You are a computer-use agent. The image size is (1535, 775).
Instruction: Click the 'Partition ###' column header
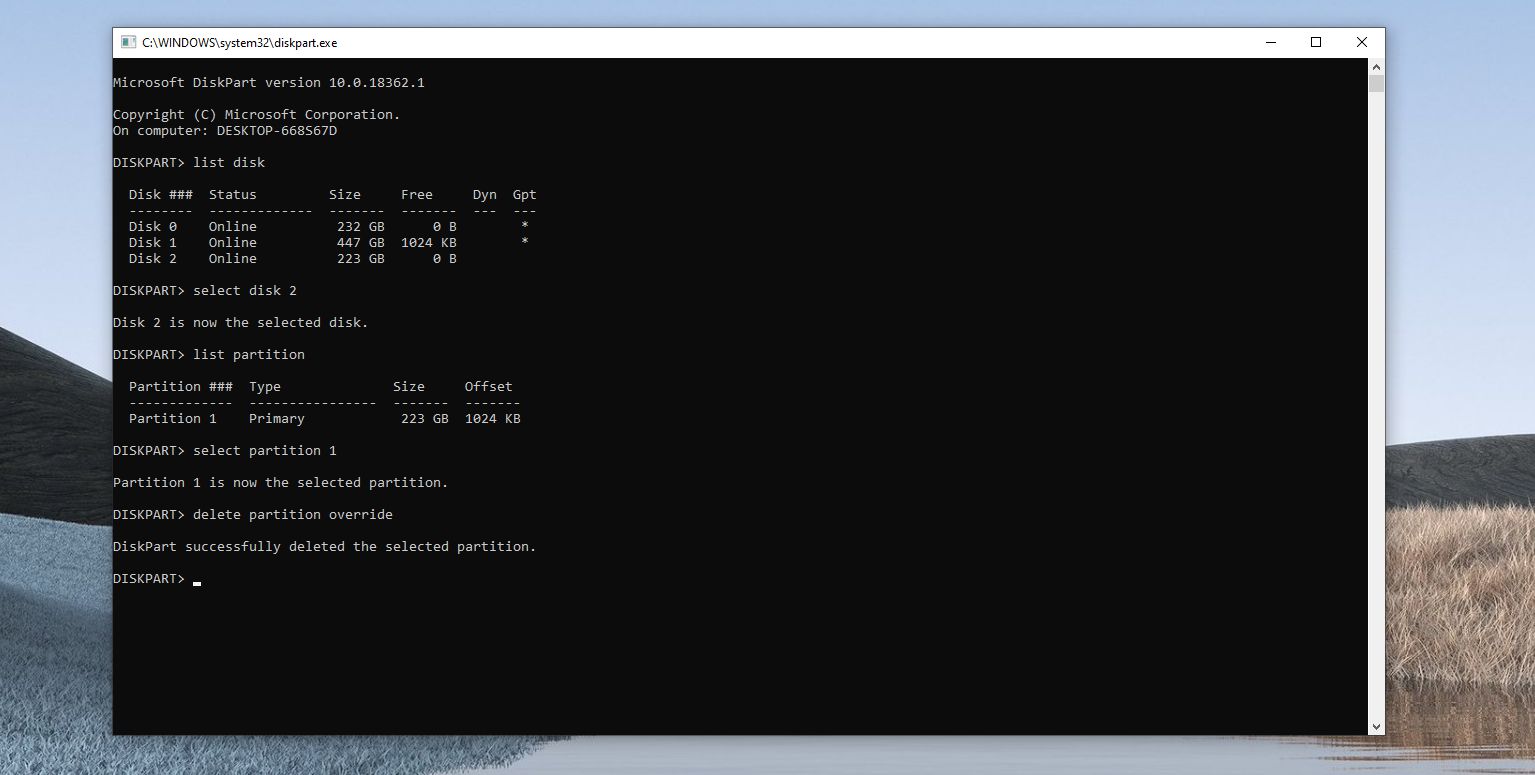[x=181, y=386]
